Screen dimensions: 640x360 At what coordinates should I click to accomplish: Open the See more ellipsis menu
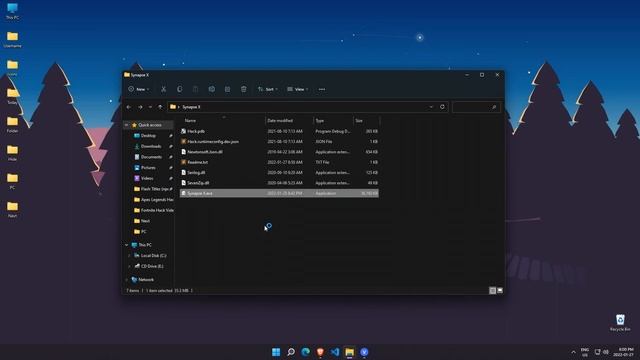coord(322,89)
